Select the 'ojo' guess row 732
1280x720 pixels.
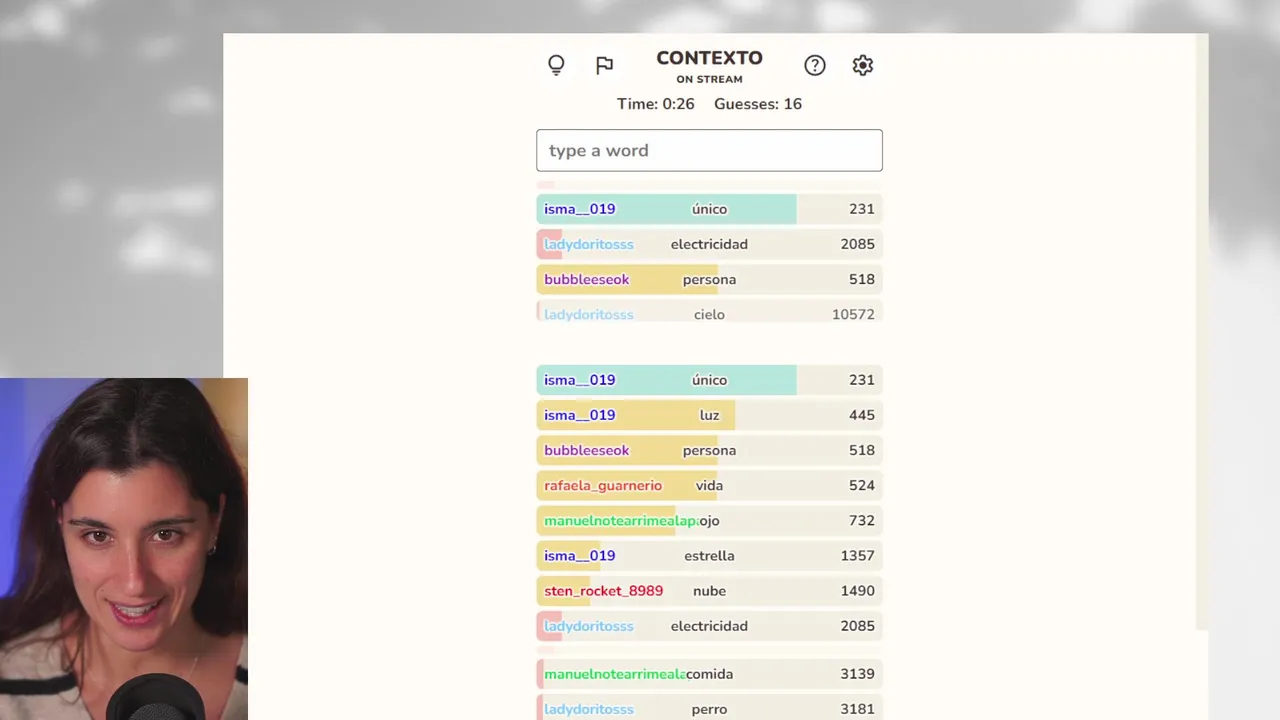(x=709, y=520)
